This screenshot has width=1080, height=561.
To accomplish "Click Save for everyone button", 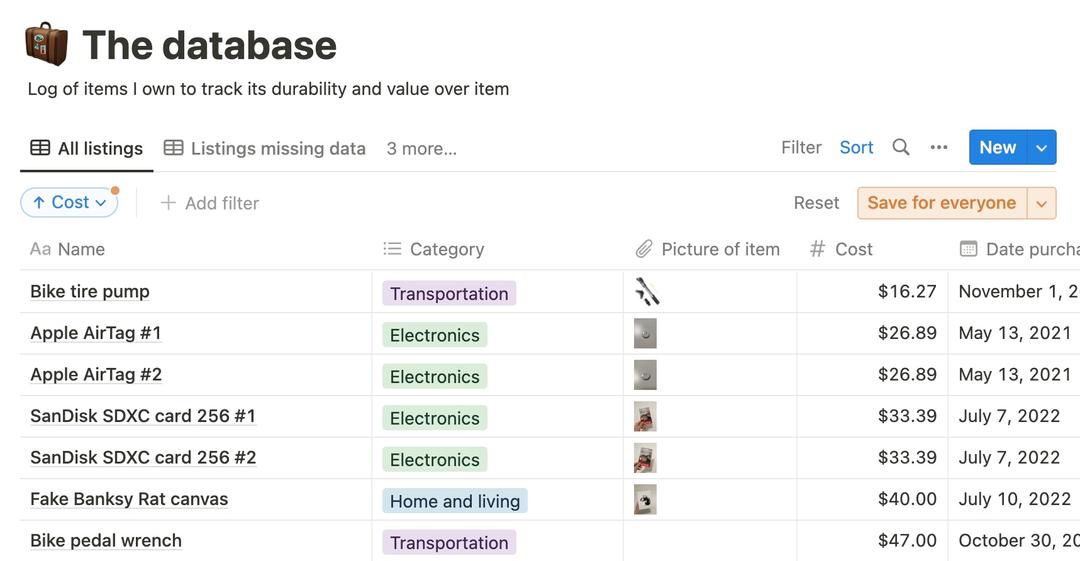I will (941, 203).
